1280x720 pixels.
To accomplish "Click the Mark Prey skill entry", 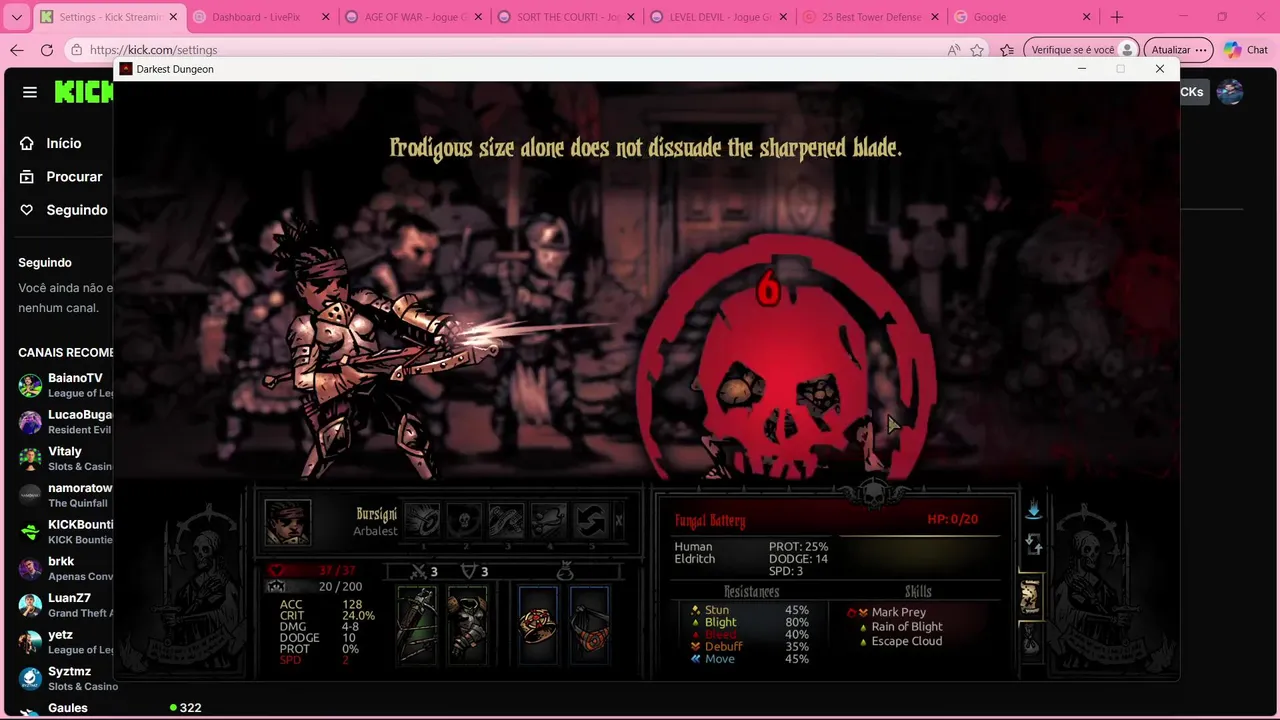I will [887, 612].
